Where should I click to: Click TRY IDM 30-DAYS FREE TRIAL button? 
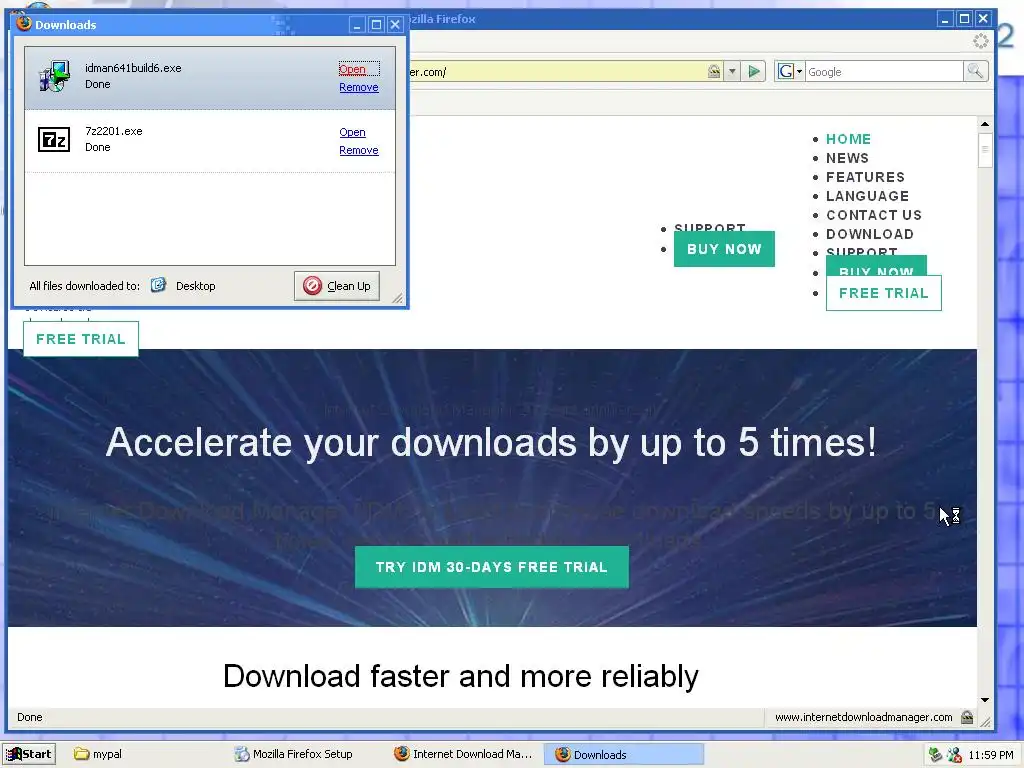492,567
